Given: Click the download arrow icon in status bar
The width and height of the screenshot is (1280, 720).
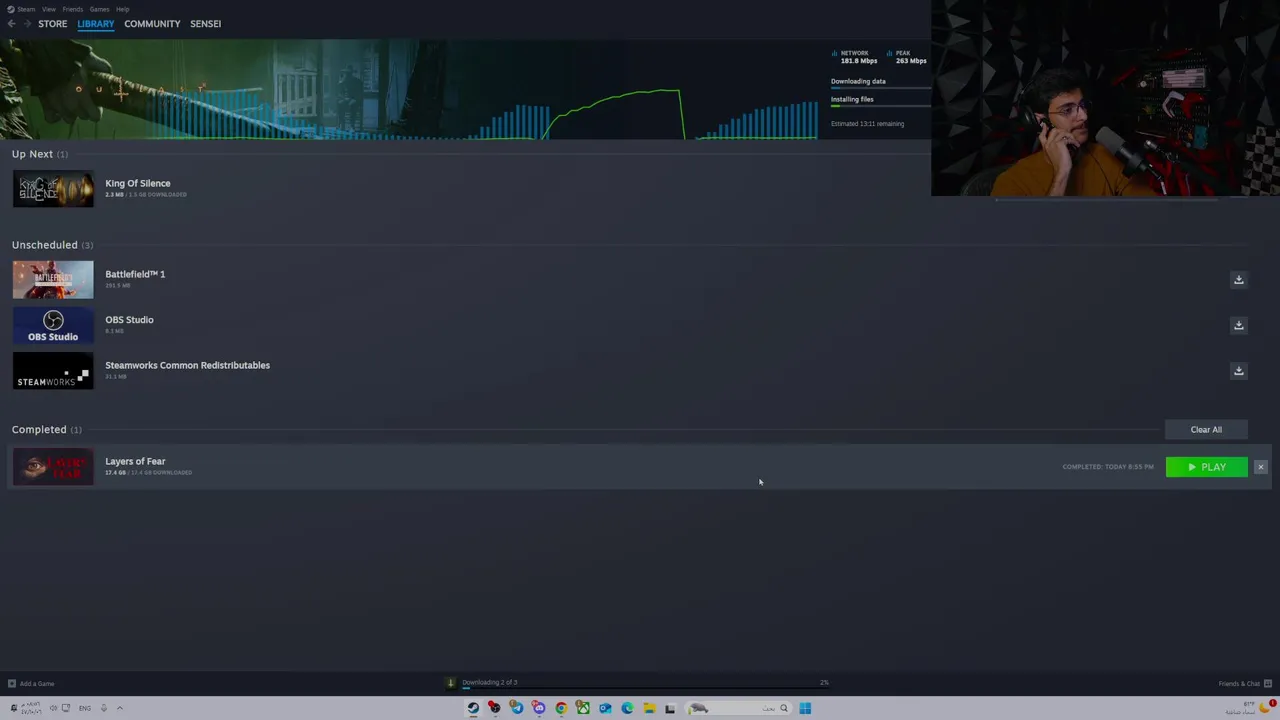Looking at the screenshot, I should tap(451, 683).
